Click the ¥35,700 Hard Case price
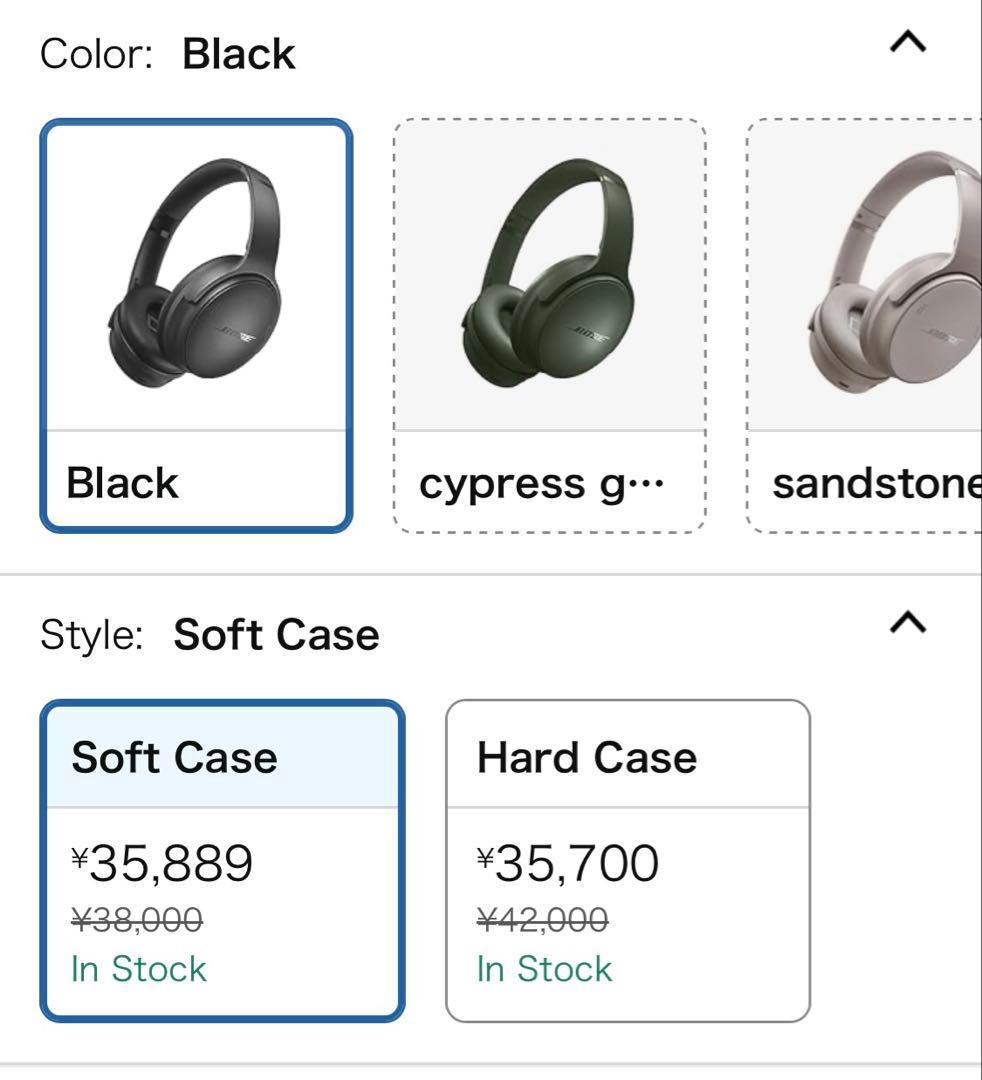Image resolution: width=982 pixels, height=1080 pixels. tap(566, 860)
